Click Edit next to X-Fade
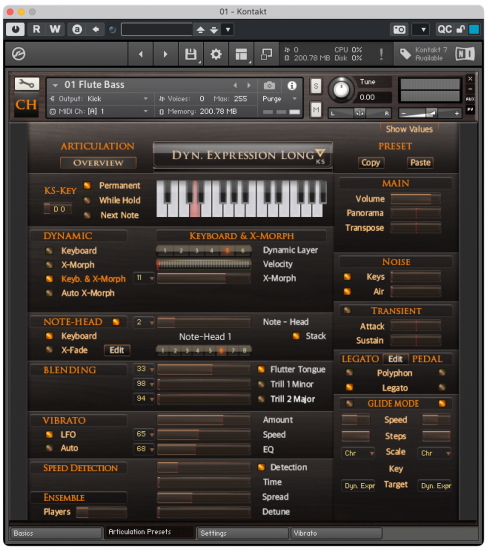Image resolution: width=488 pixels, height=550 pixels. [117, 350]
